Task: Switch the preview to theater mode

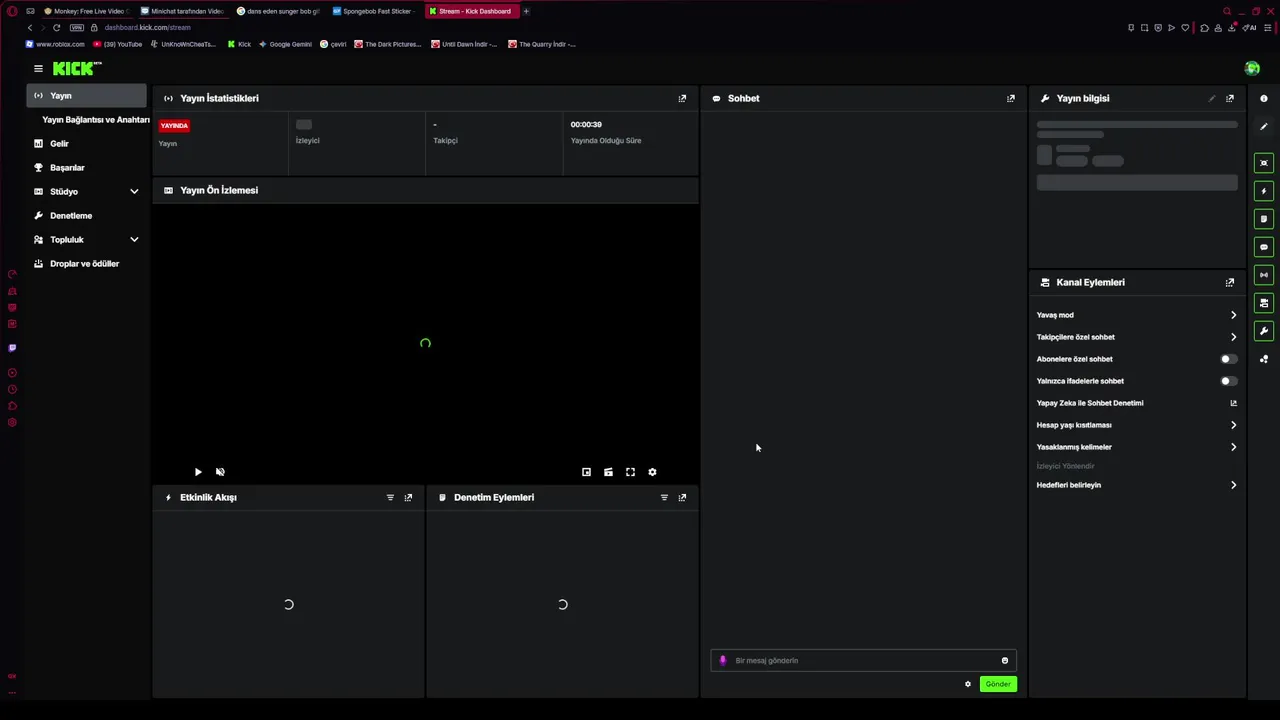Action: (x=608, y=472)
